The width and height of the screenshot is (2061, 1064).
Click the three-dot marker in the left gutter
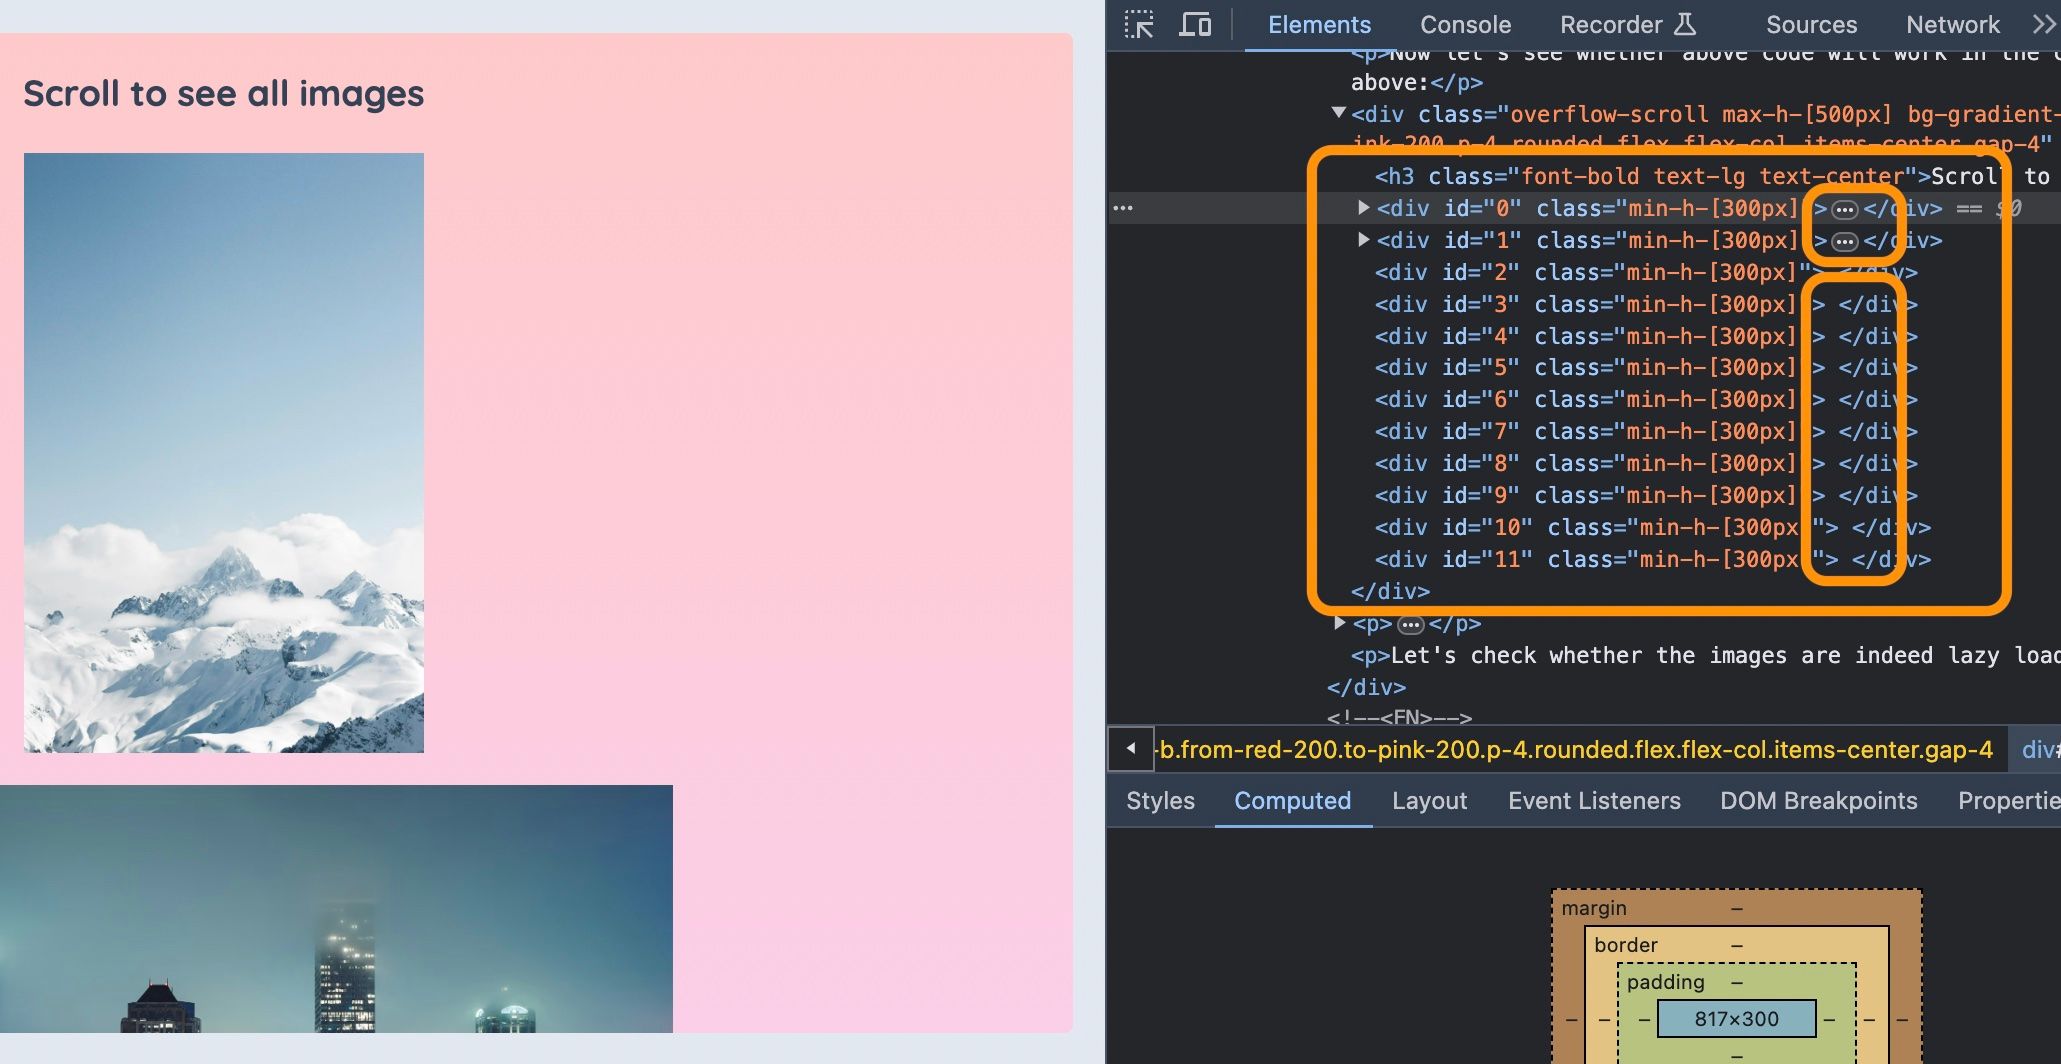(1123, 208)
